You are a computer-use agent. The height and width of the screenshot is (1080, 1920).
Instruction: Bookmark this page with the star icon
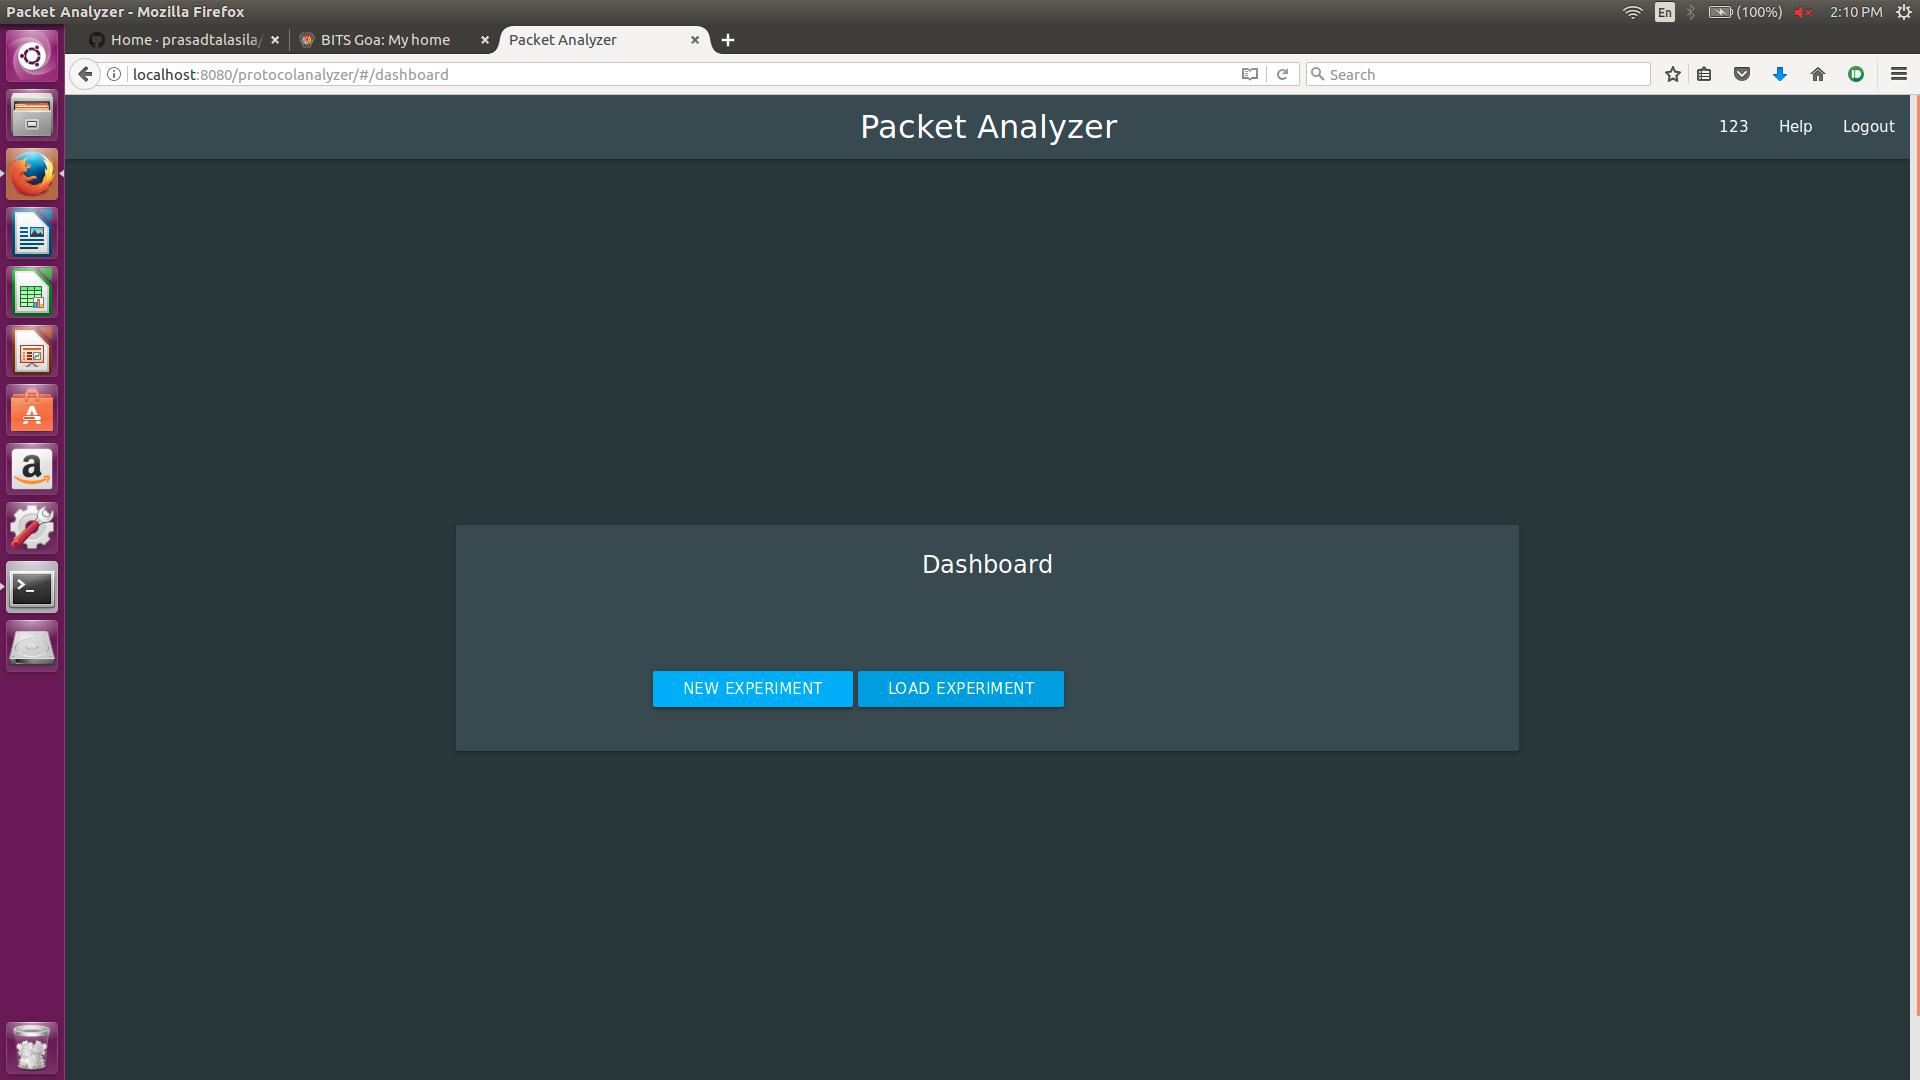coord(1672,74)
